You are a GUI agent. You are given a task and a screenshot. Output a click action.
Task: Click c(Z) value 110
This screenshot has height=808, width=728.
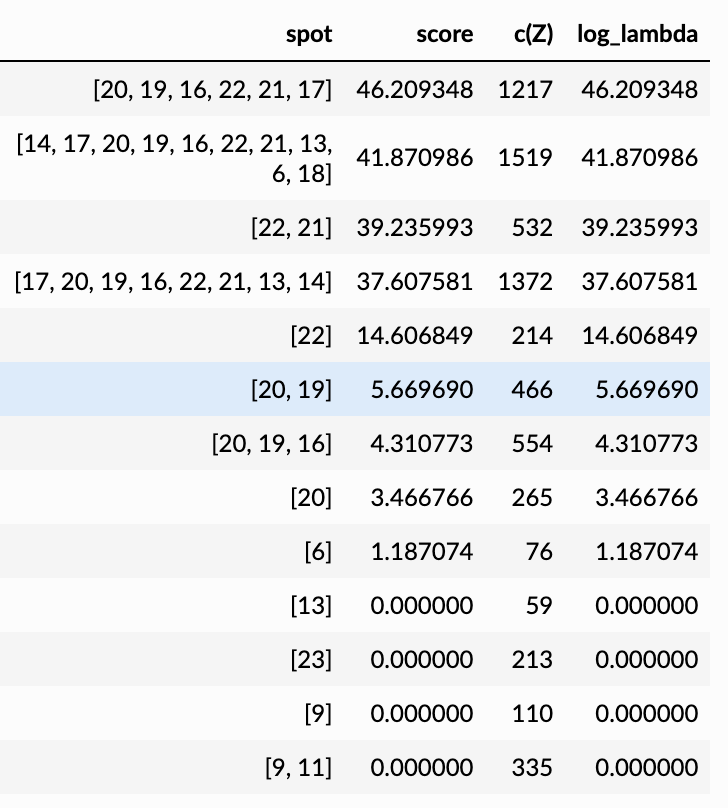532,714
